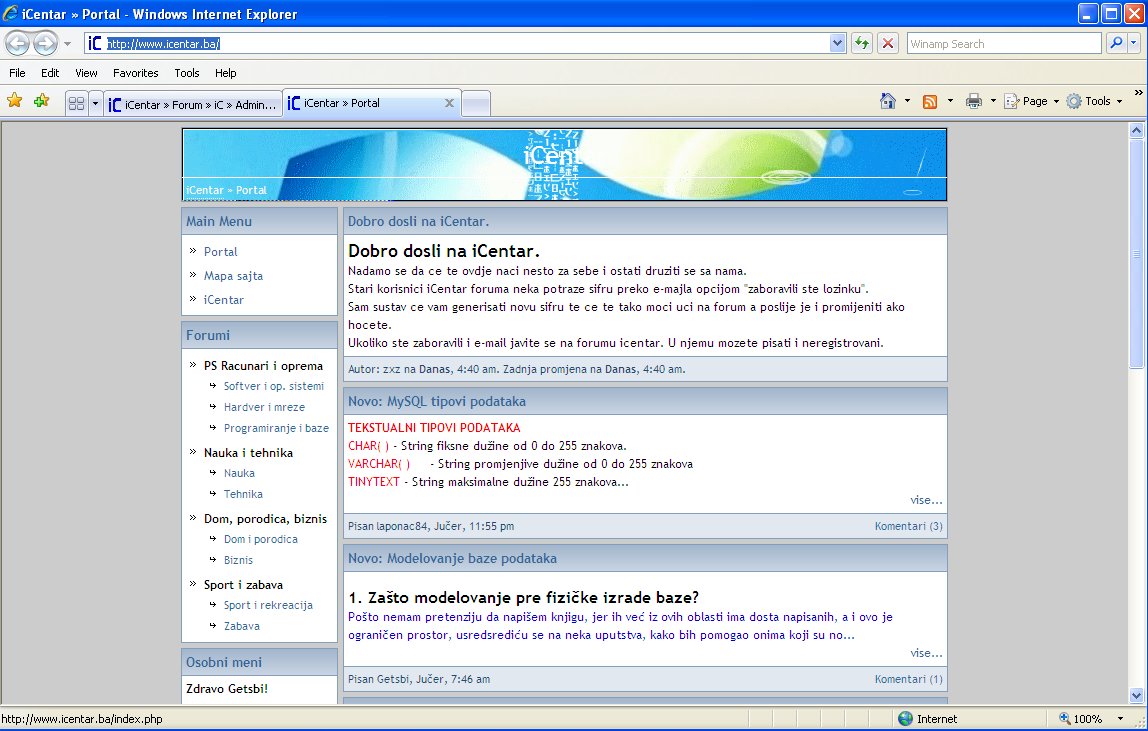Click the vertical scrollbar down arrow
Screen dimensions: 1148x731
(x=1137, y=695)
